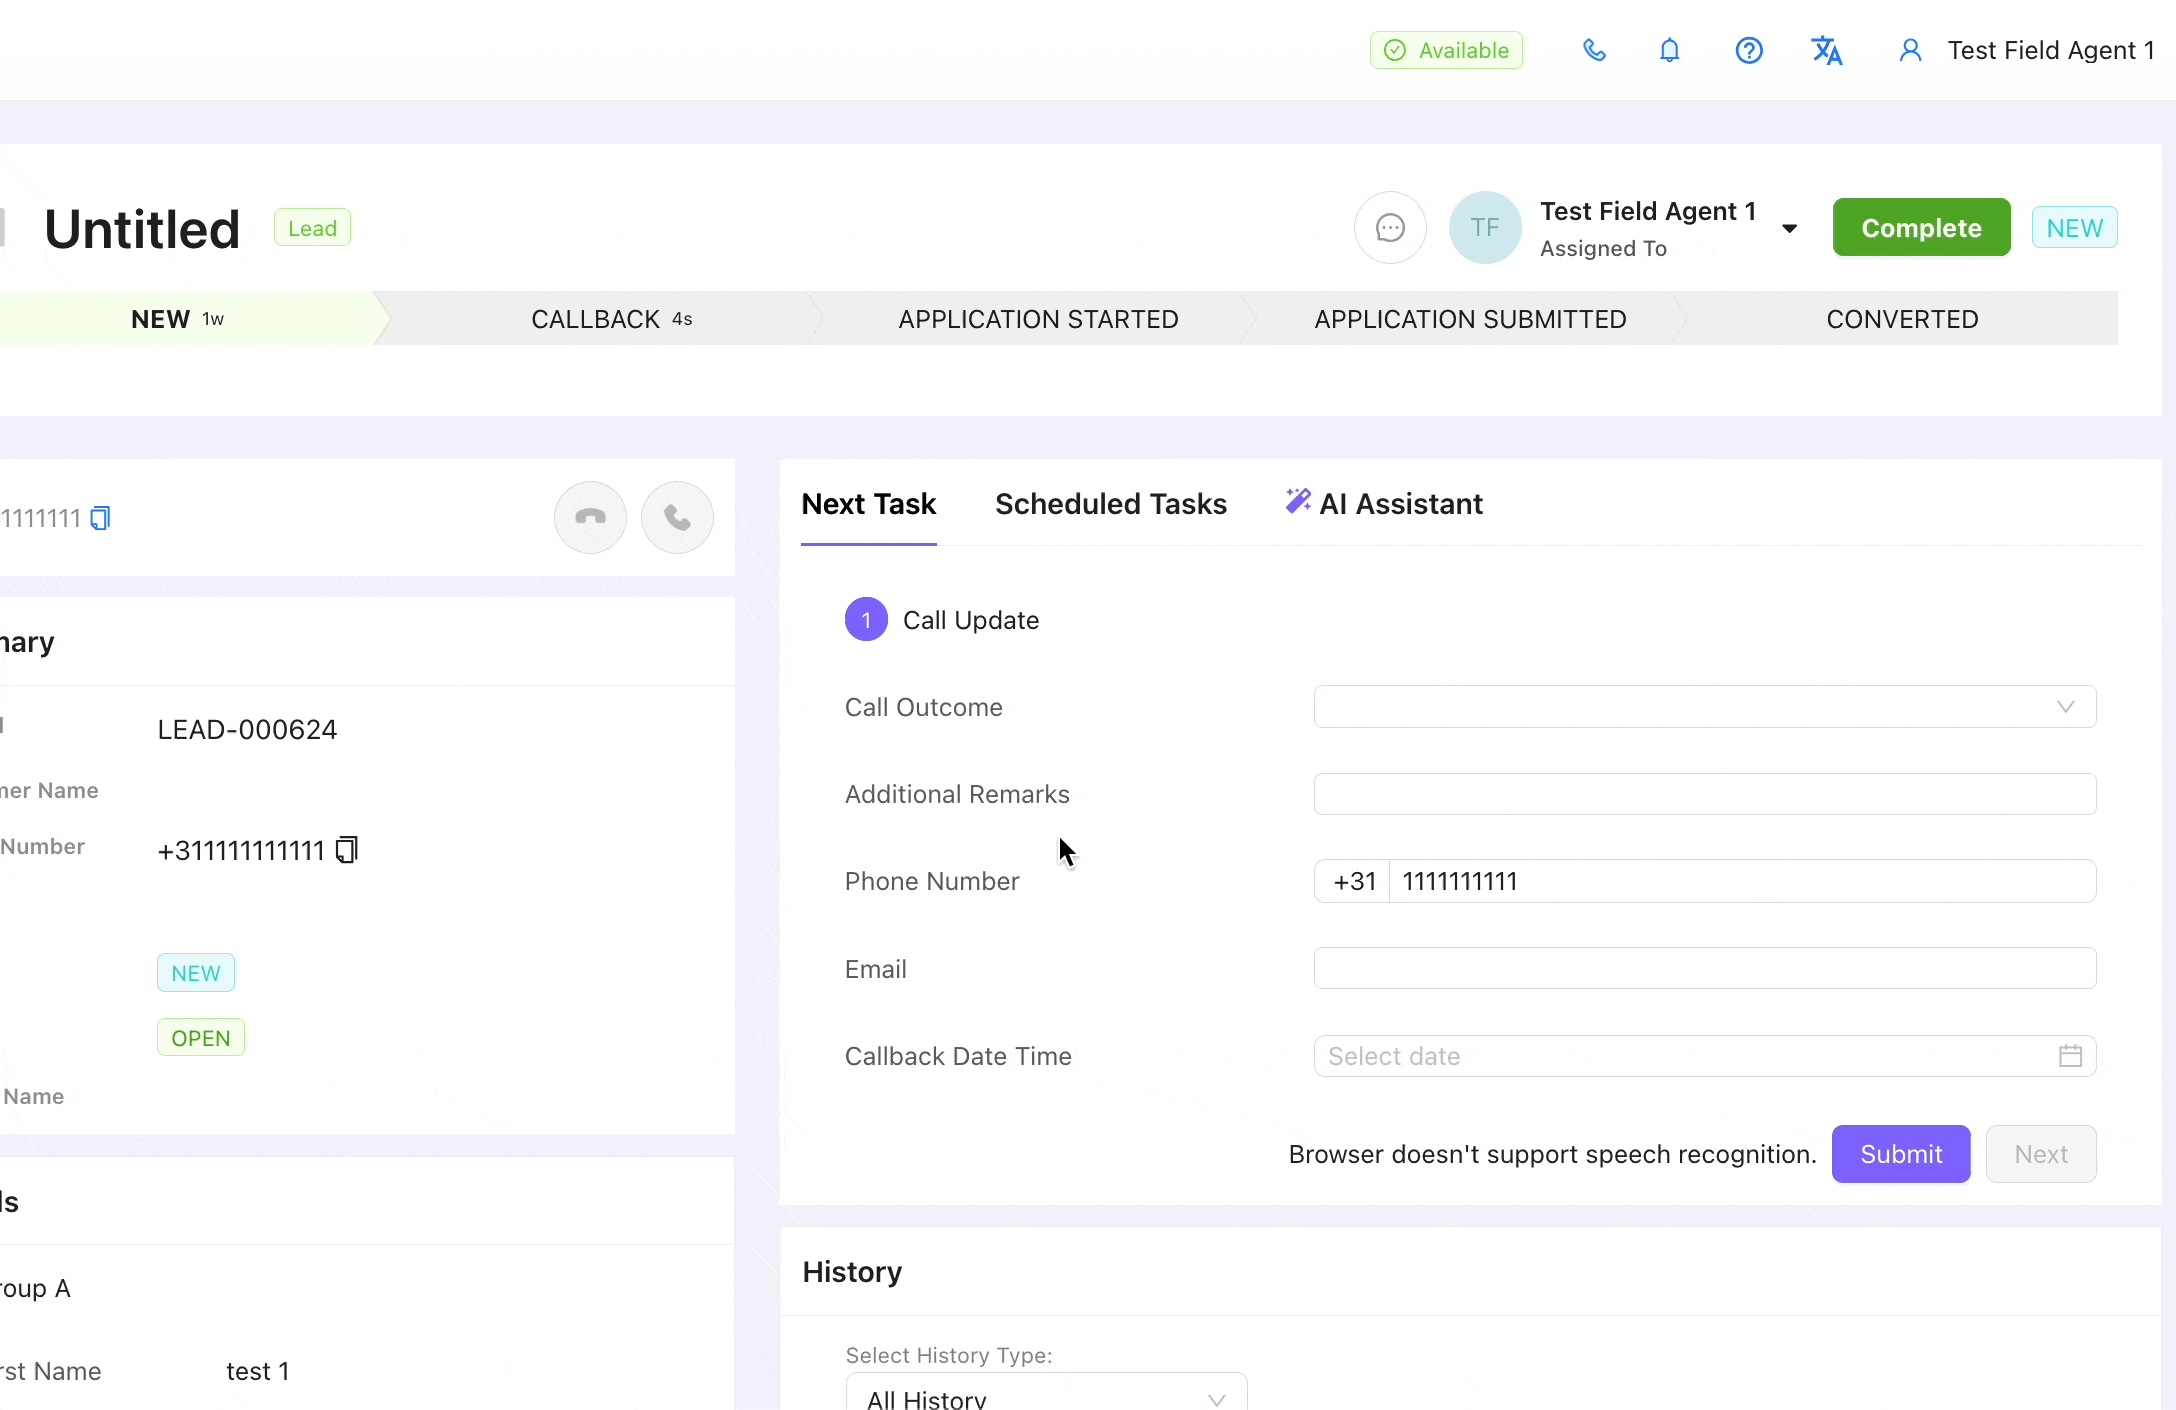Viewport: 2176px width, 1410px height.
Task: Switch to the Scheduled Tasks tab
Action: pos(1110,504)
